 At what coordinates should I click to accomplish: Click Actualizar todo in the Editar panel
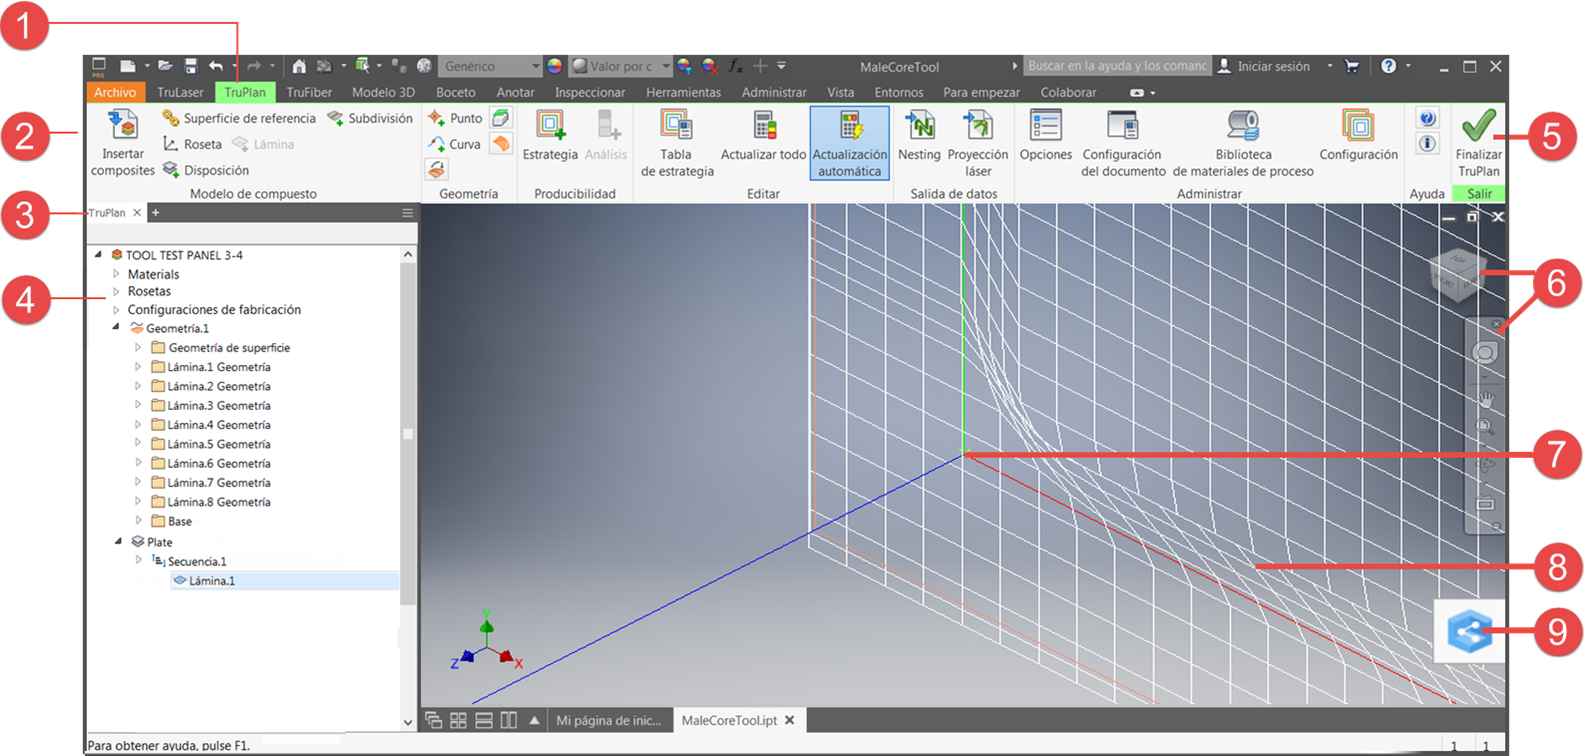763,136
